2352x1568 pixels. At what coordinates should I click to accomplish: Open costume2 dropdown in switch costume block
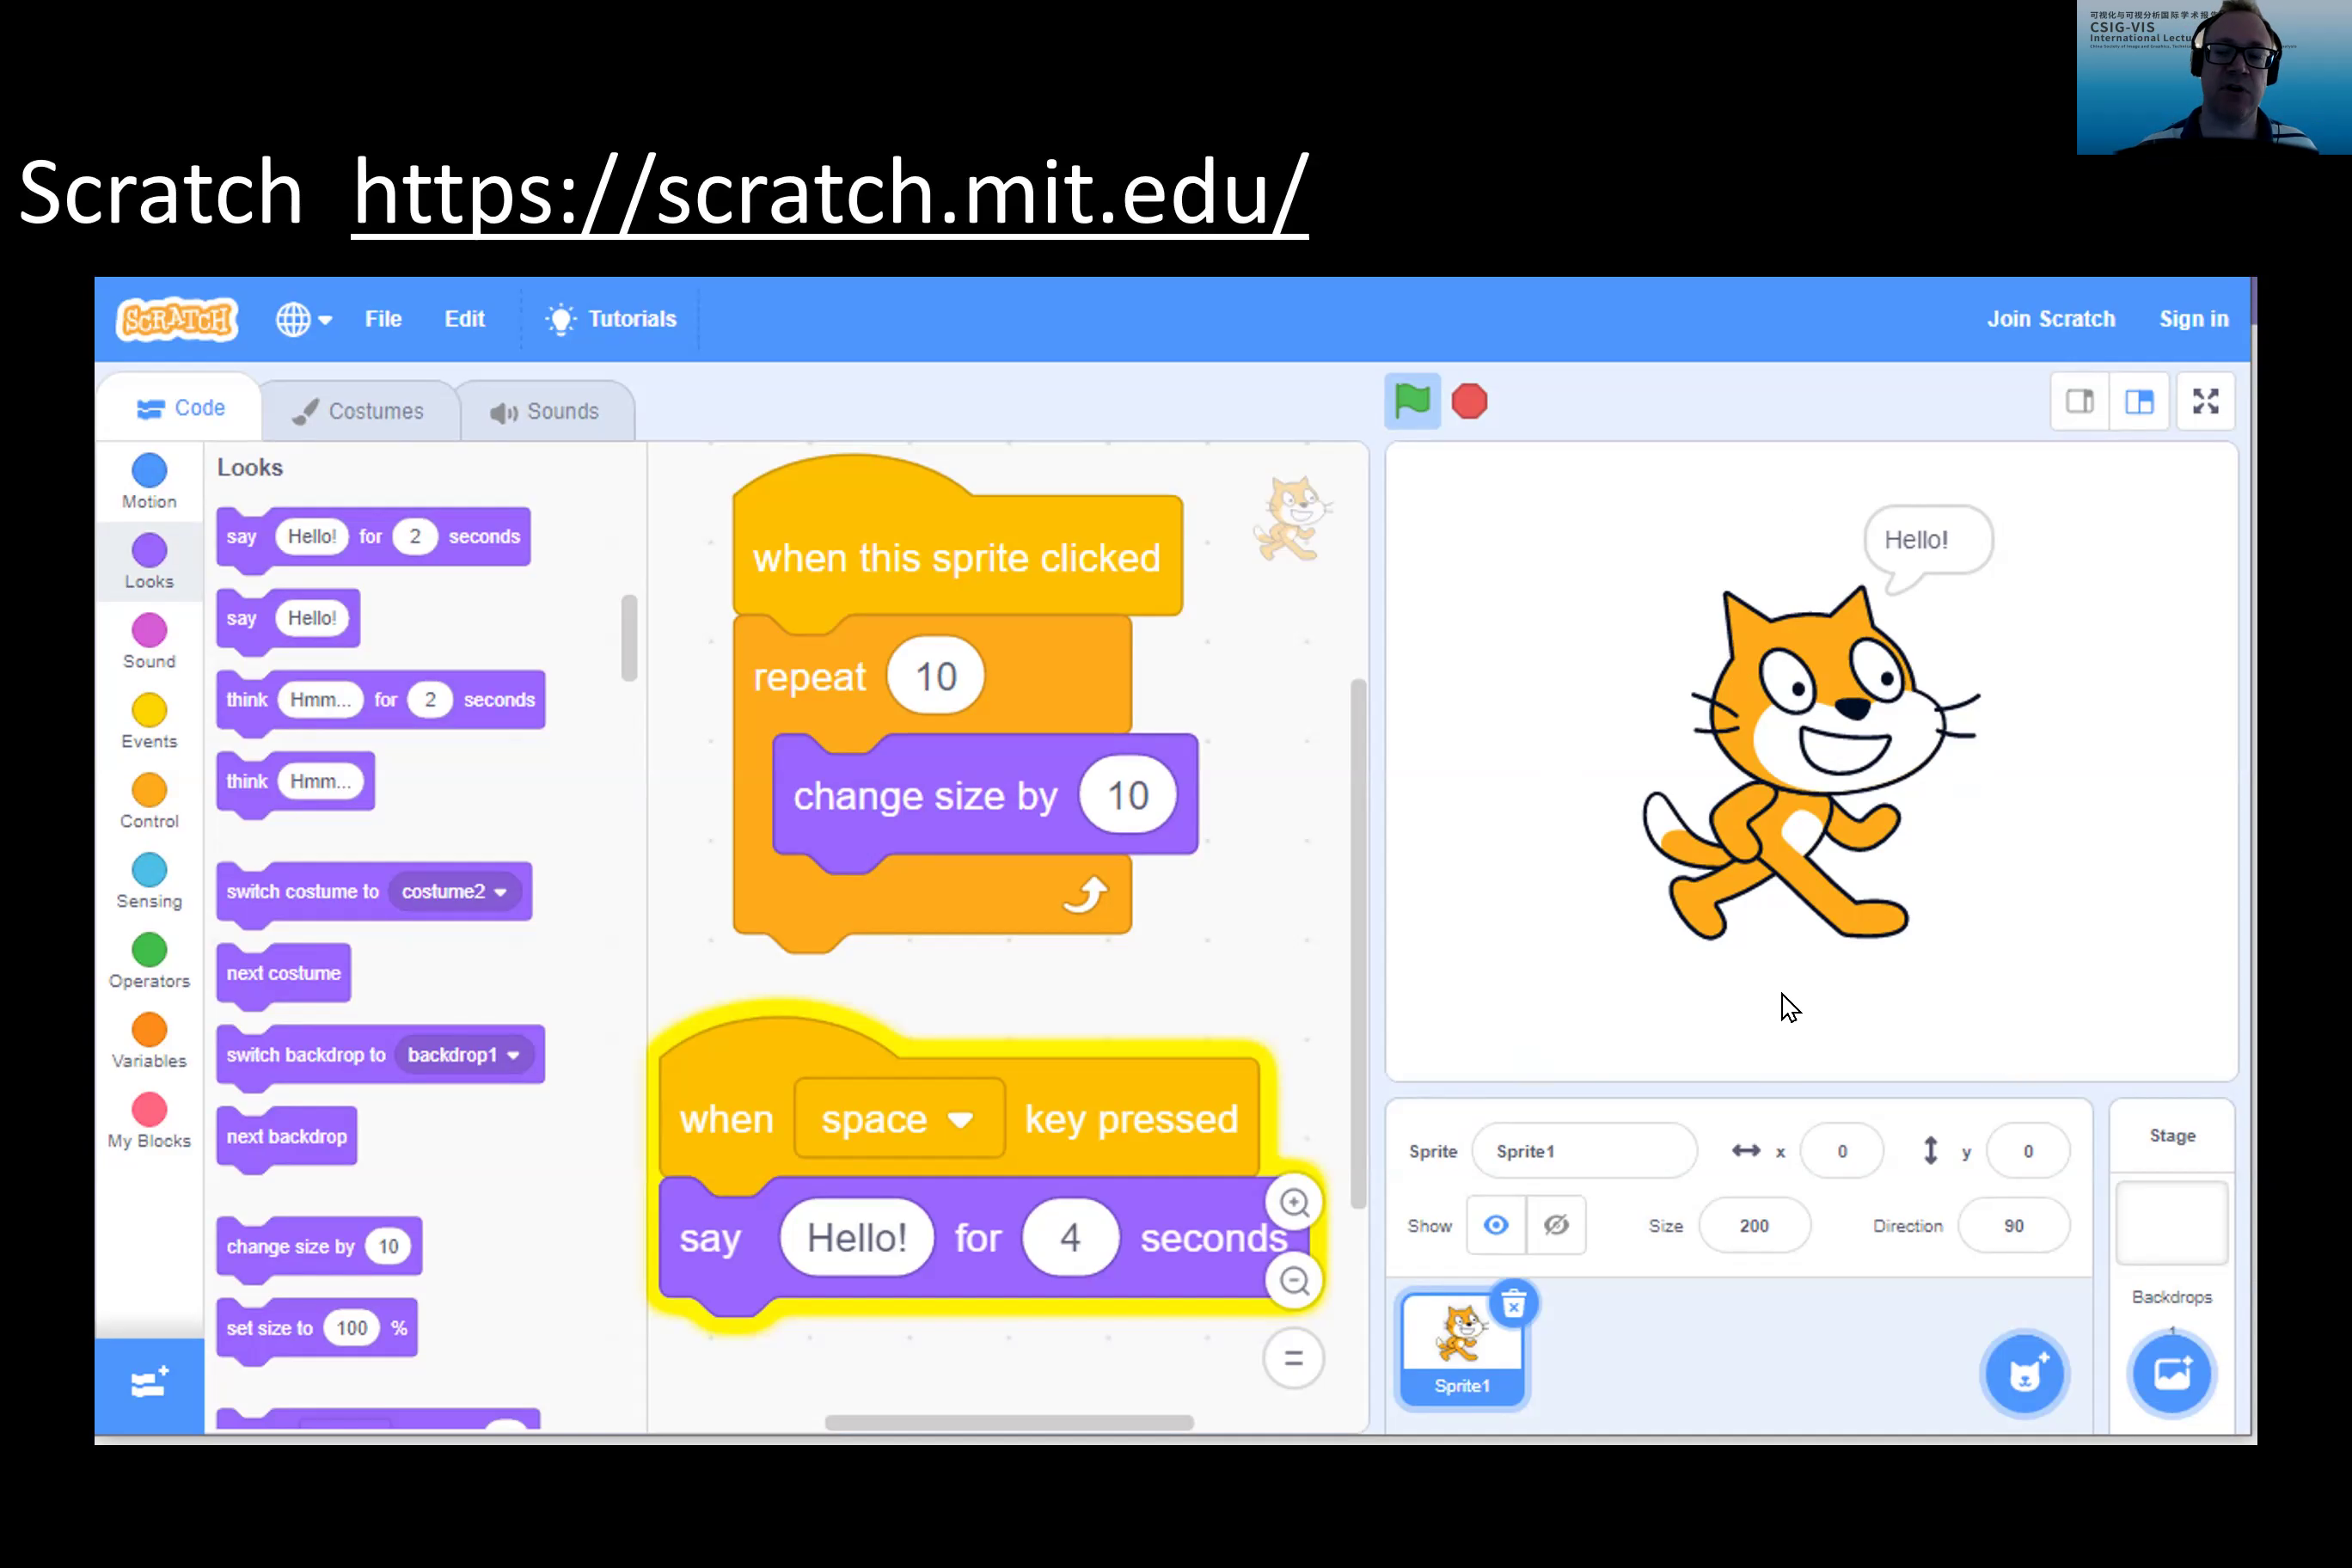click(455, 892)
